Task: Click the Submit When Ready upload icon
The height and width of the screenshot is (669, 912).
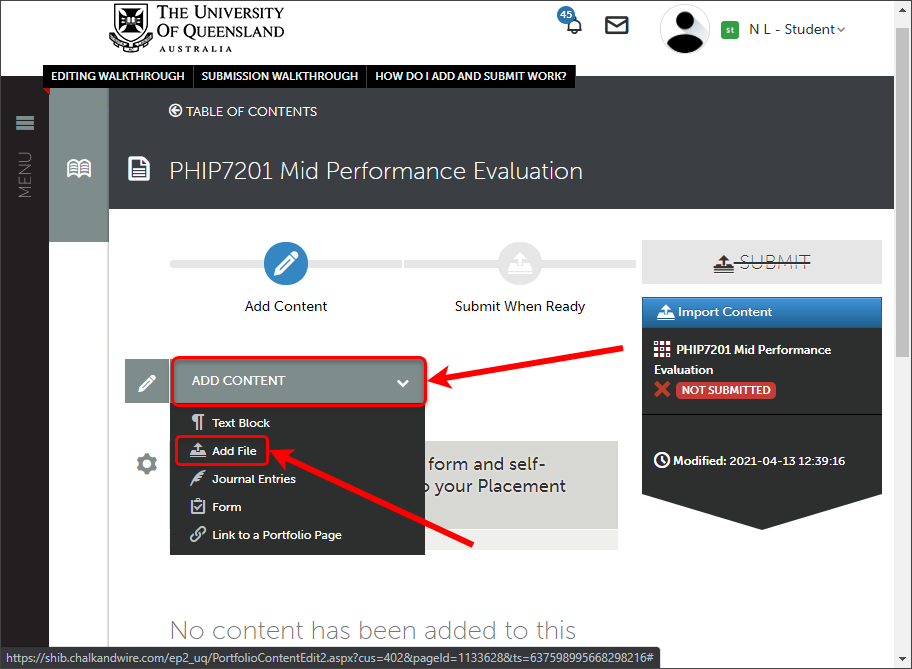Action: (x=520, y=263)
